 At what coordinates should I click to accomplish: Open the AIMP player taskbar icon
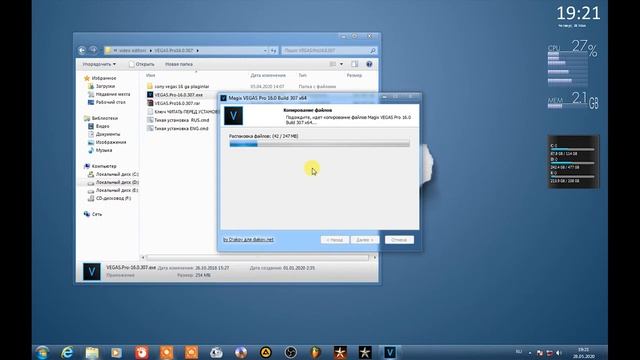[266, 352]
